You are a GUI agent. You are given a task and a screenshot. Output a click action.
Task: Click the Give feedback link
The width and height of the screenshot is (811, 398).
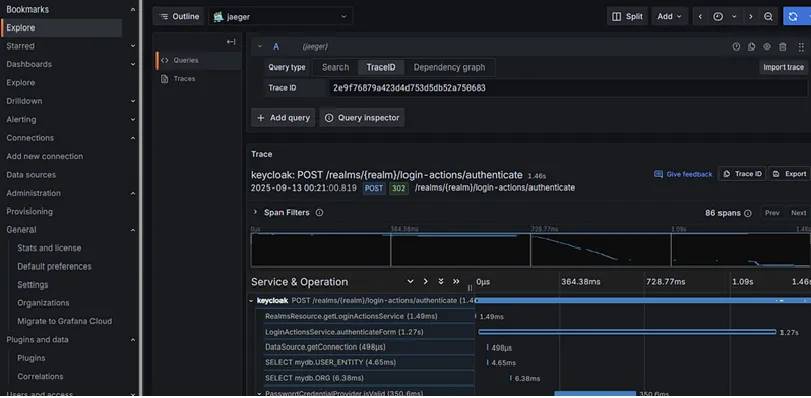[683, 174]
